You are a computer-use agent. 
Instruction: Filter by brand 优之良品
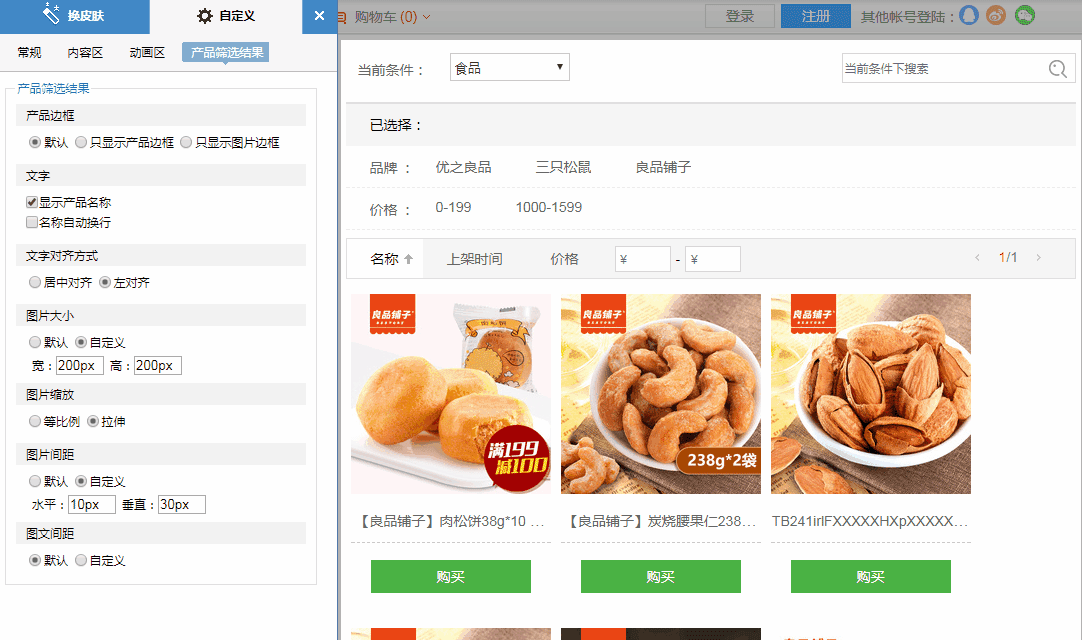point(463,167)
